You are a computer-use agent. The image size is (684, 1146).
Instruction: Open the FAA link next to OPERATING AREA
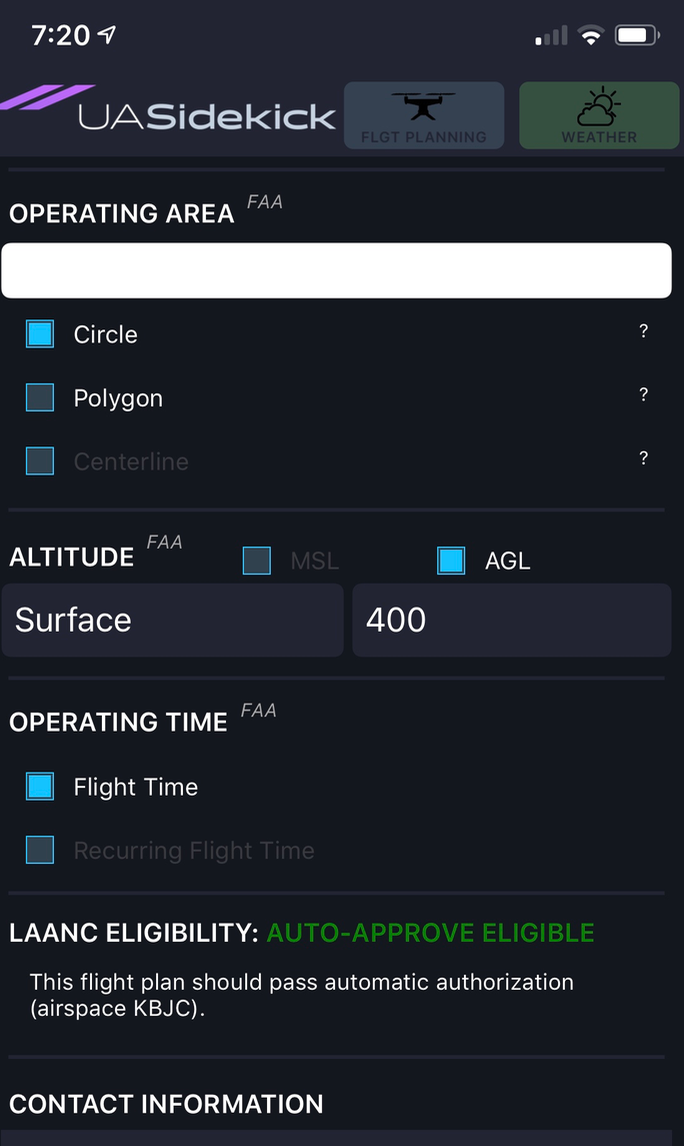(x=266, y=201)
